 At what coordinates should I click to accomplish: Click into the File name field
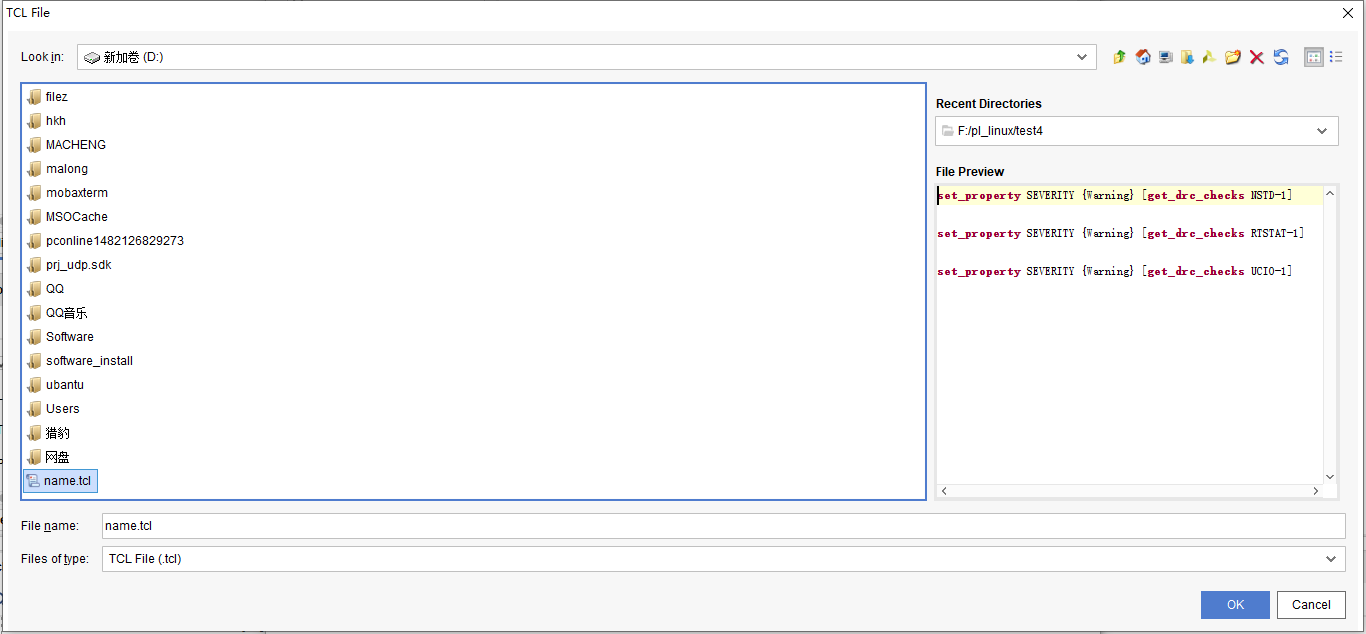(724, 526)
